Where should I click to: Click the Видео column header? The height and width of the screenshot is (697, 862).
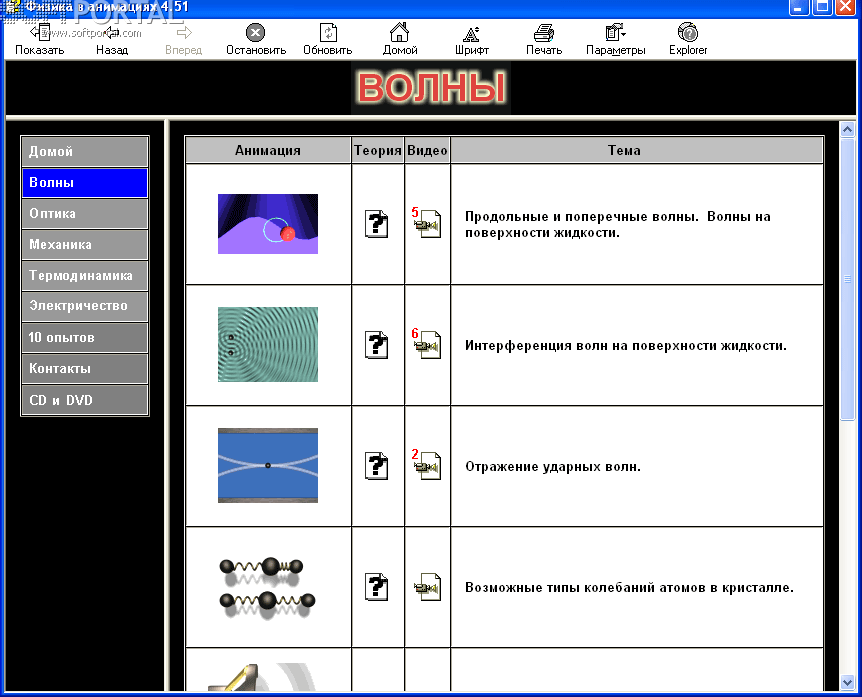click(x=427, y=150)
